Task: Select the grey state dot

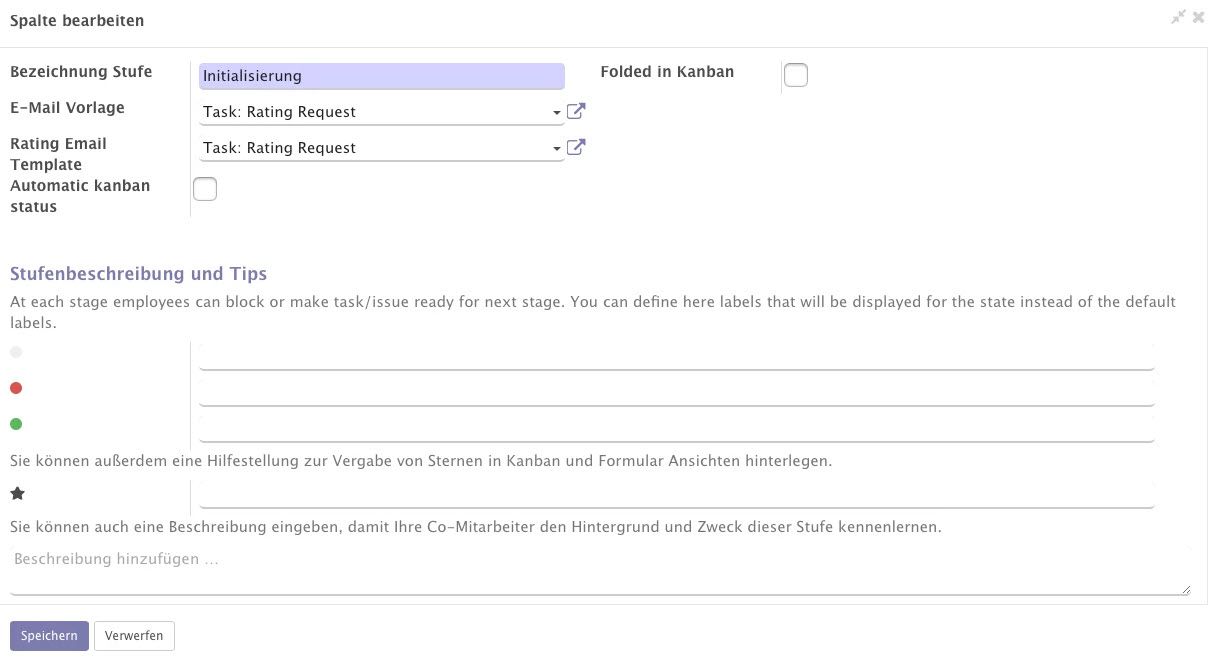Action: 16,351
